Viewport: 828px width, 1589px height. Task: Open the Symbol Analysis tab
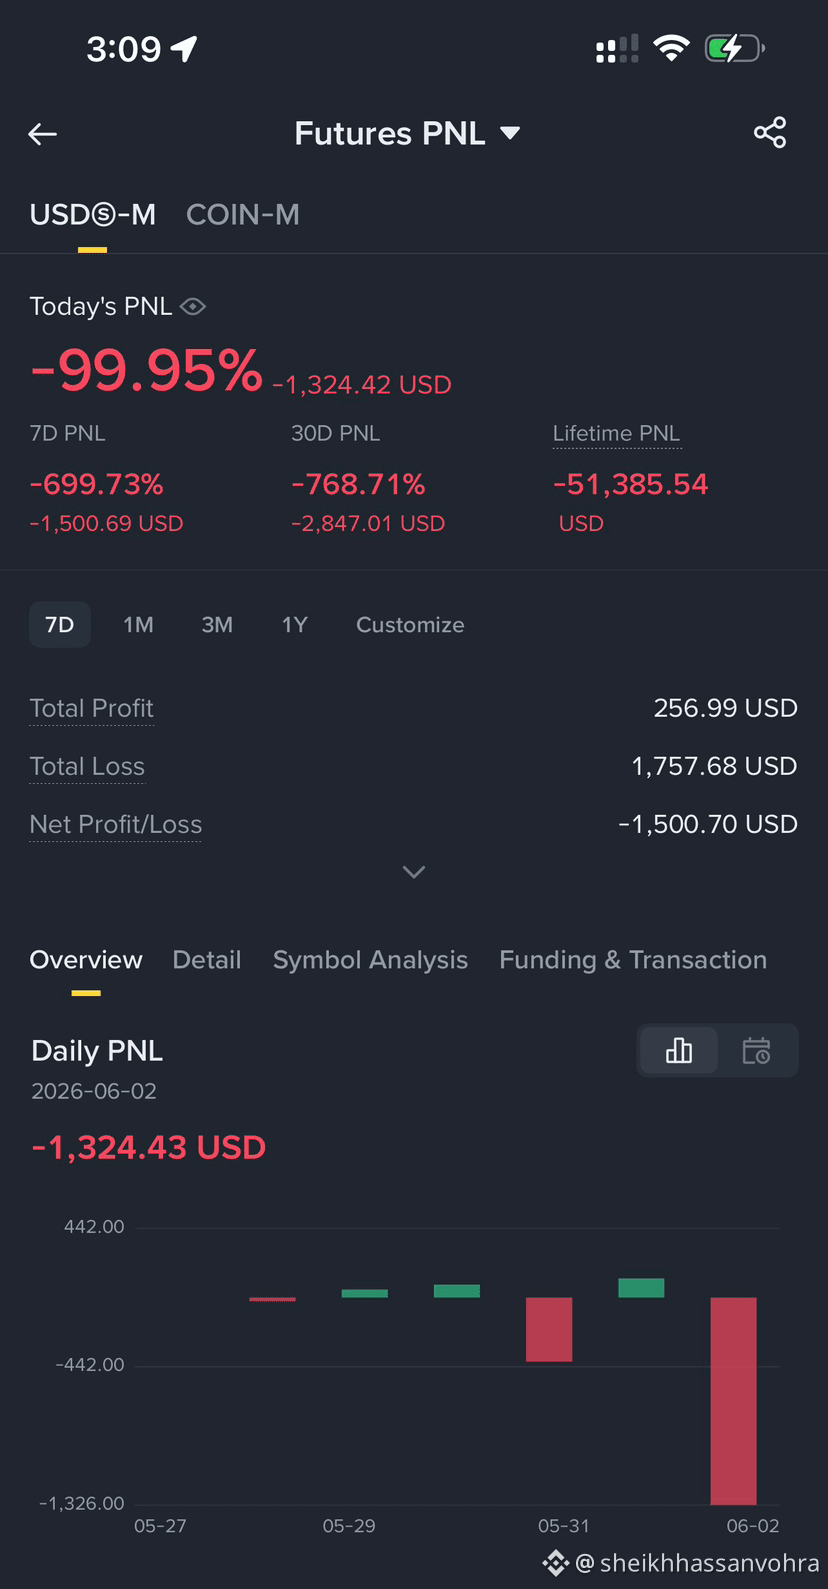(370, 960)
